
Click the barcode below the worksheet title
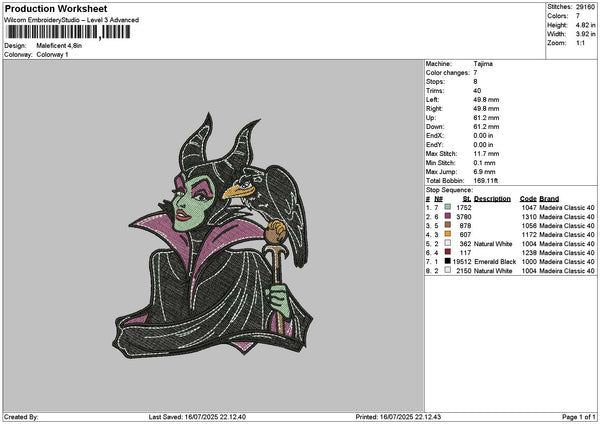pyautogui.click(x=68, y=32)
